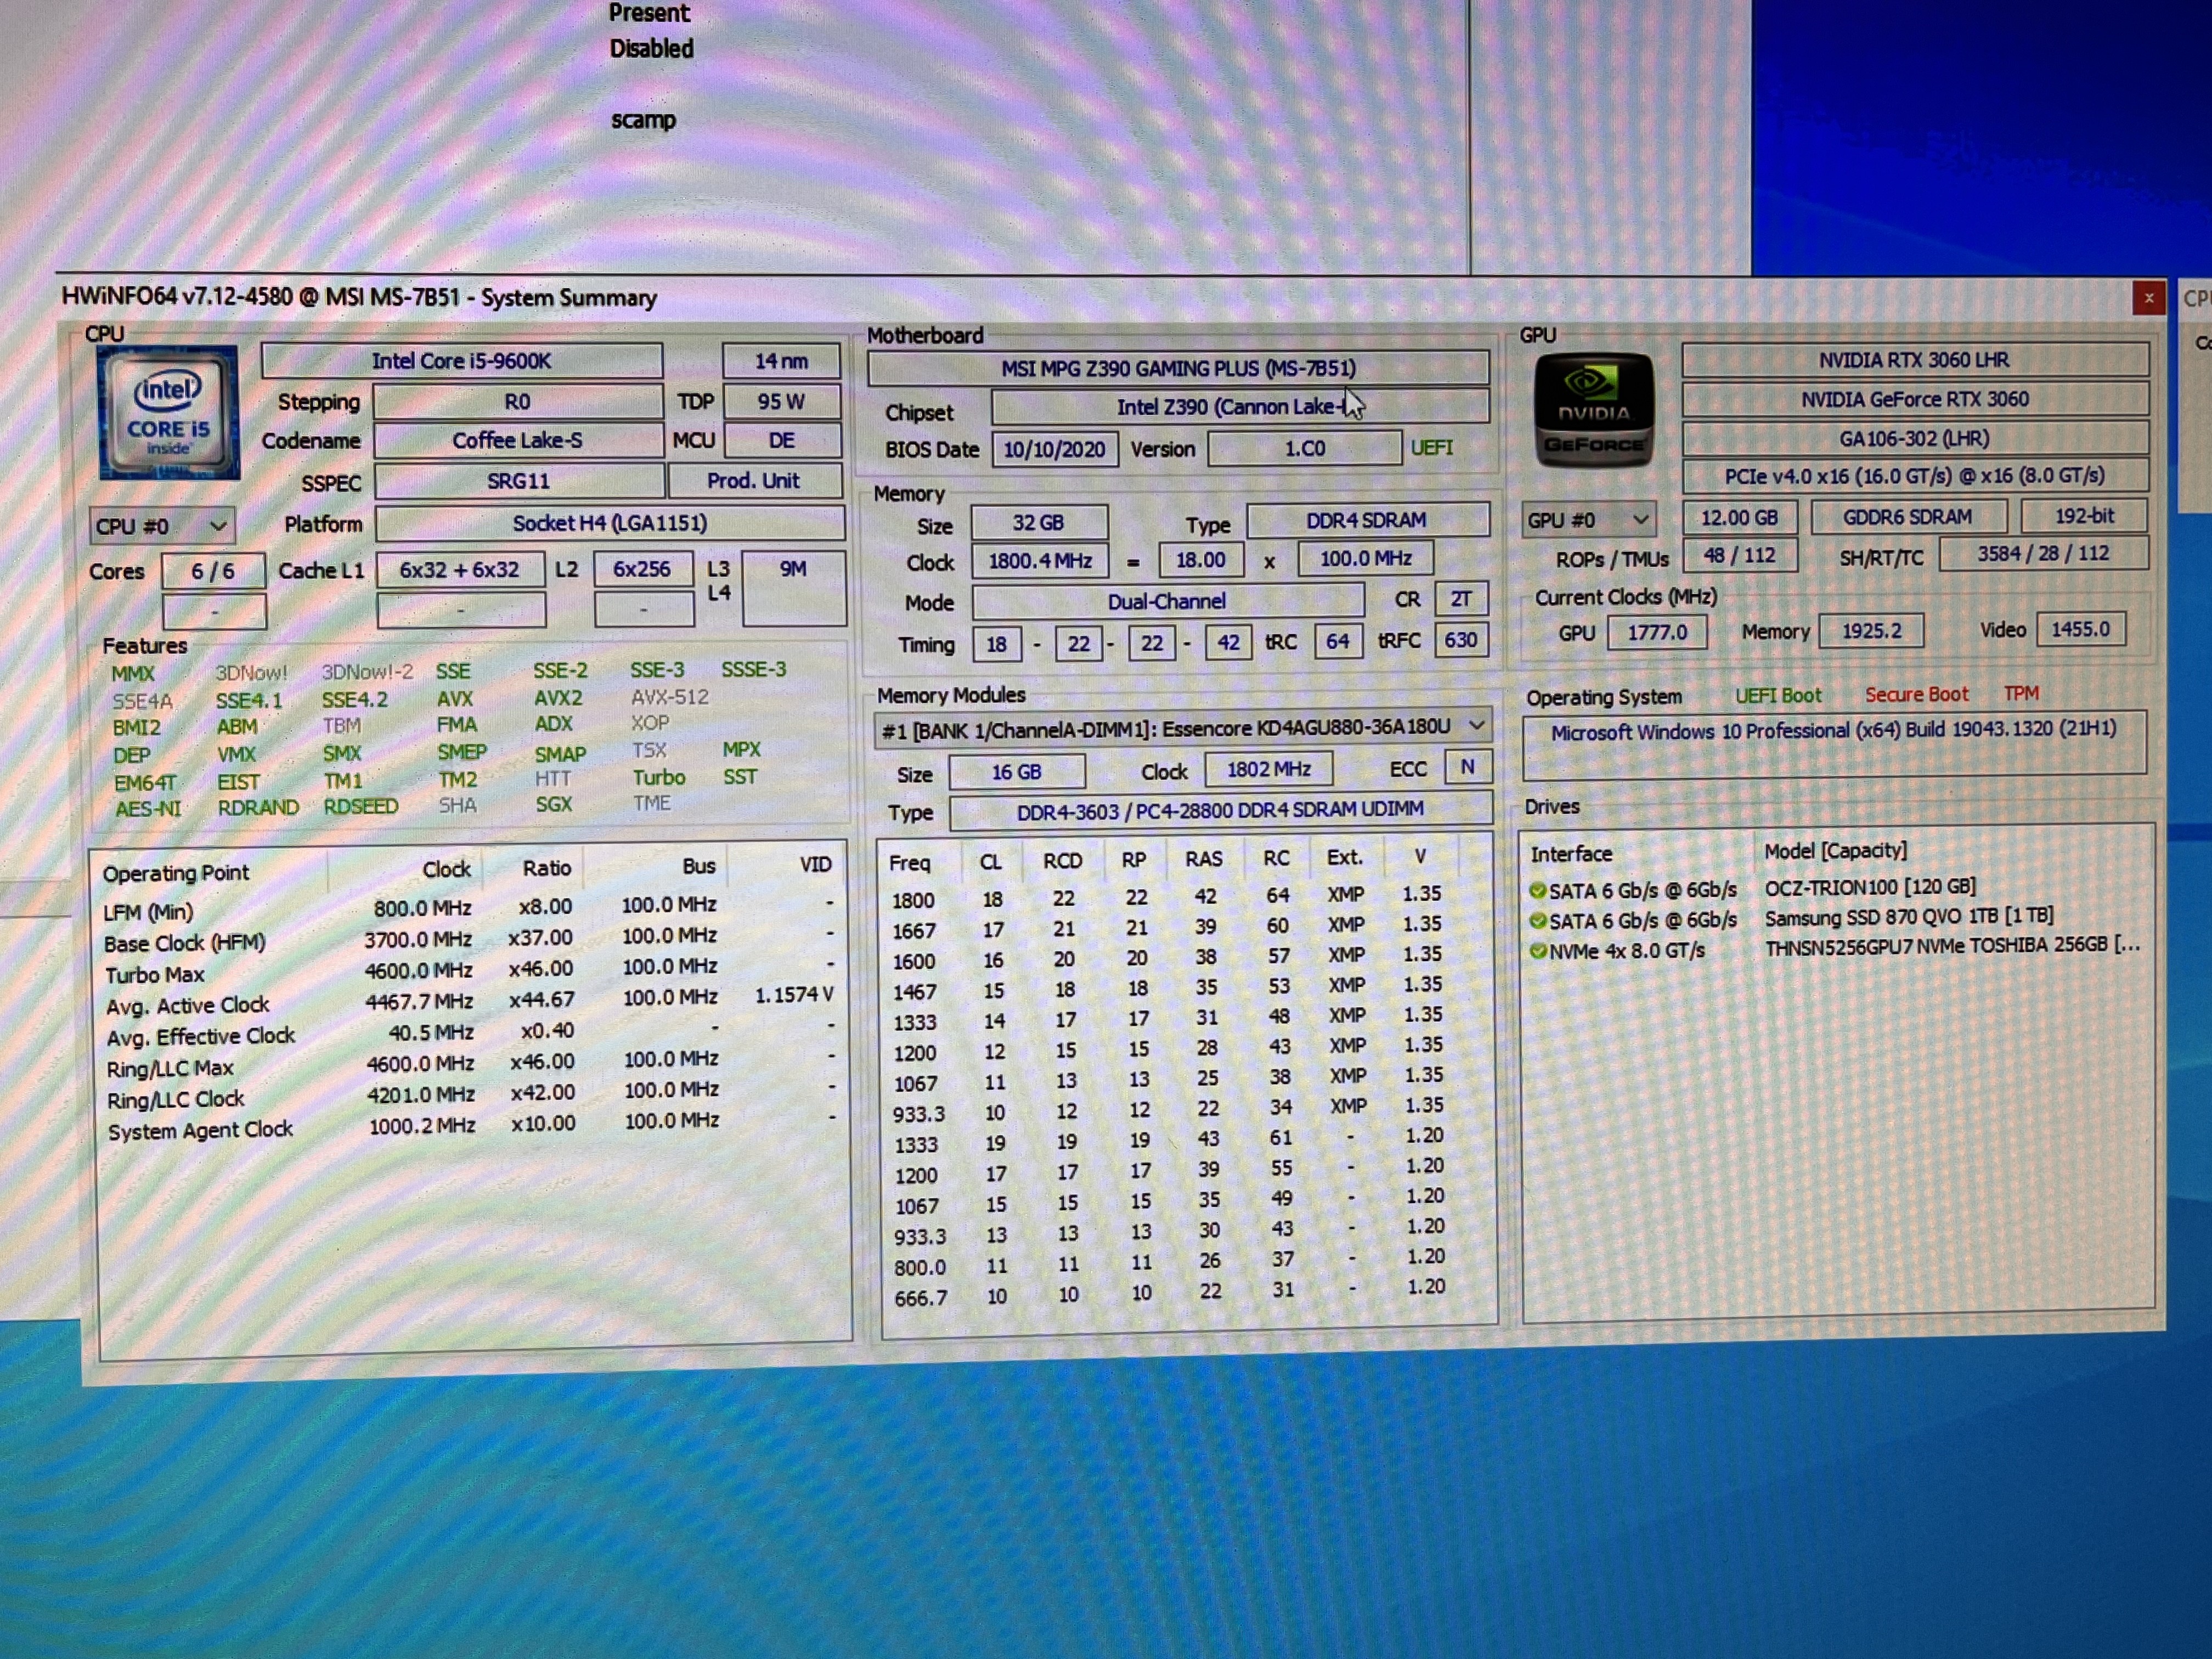Click the 12.00 GB video memory field
This screenshot has width=2212, height=1659.
pos(1739,518)
